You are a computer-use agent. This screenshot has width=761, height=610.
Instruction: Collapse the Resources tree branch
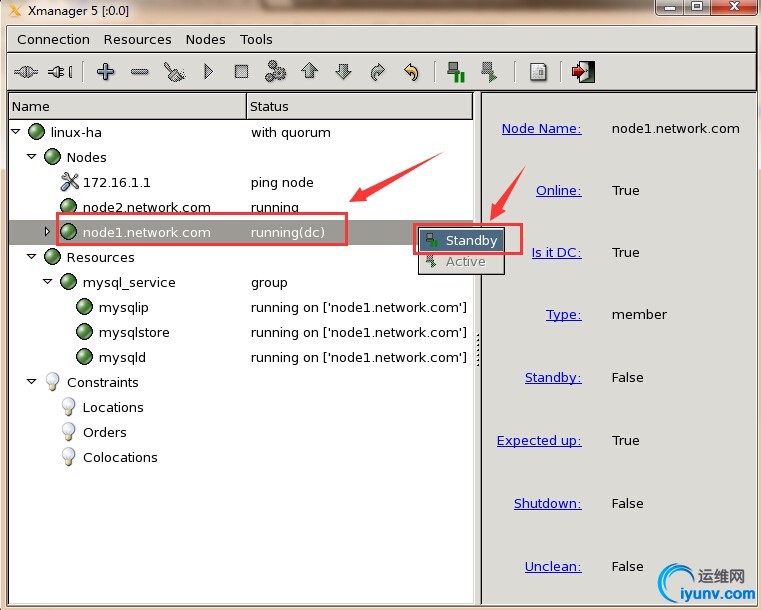tap(32, 256)
